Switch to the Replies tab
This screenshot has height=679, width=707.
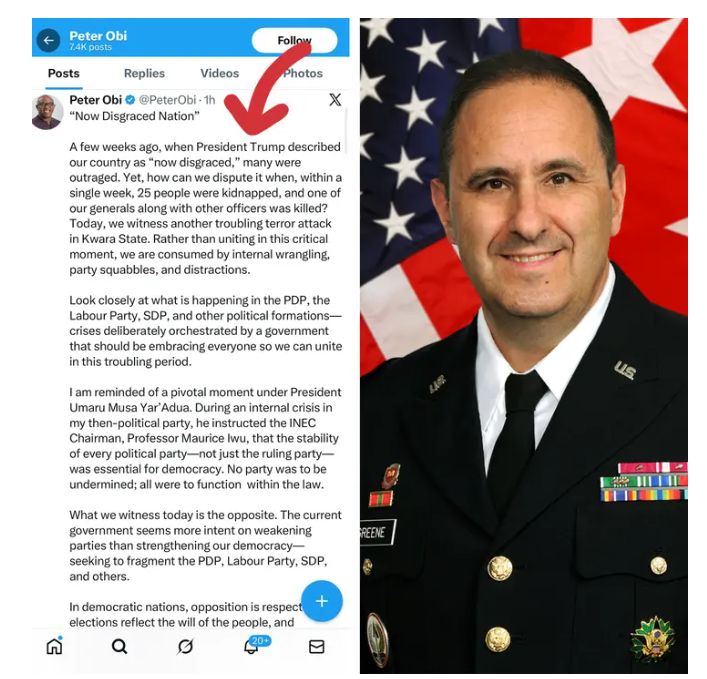(x=144, y=73)
